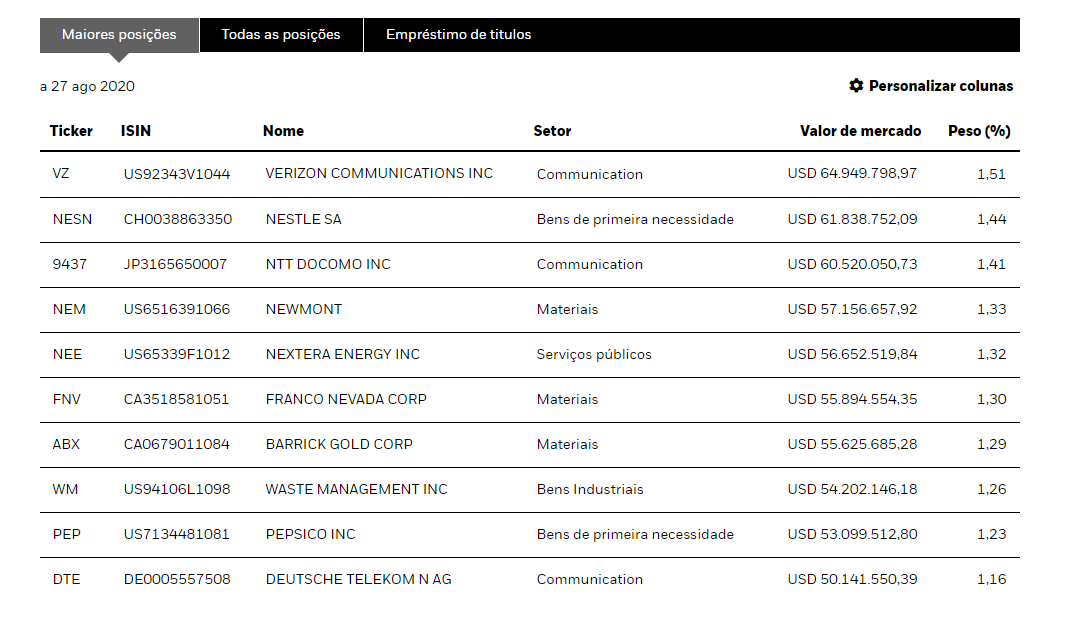Sort by the ISIN column header

click(136, 131)
